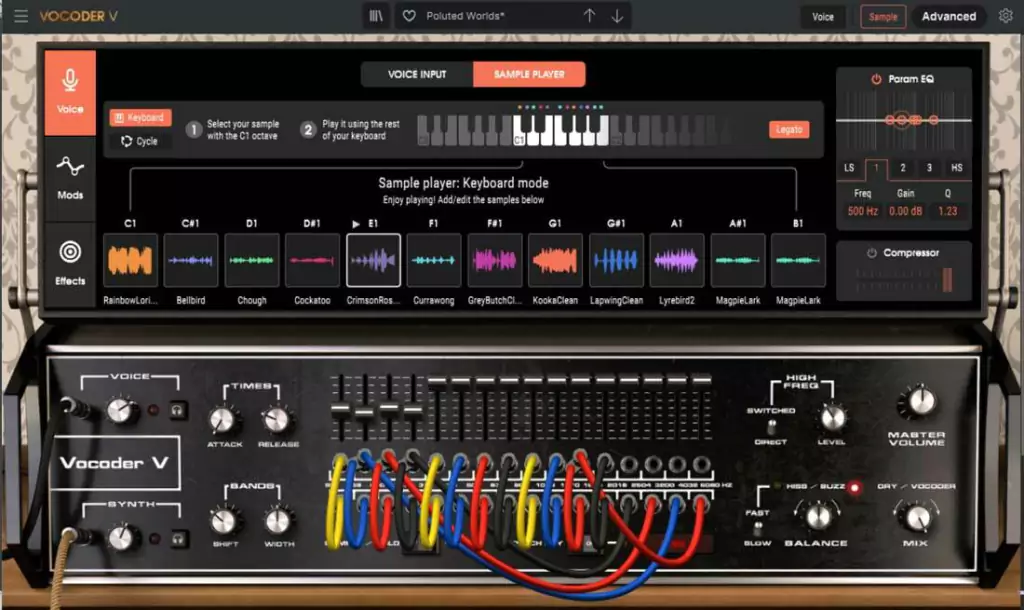Select EQ band 1 tab
This screenshot has height=610, width=1024.
[x=876, y=168]
